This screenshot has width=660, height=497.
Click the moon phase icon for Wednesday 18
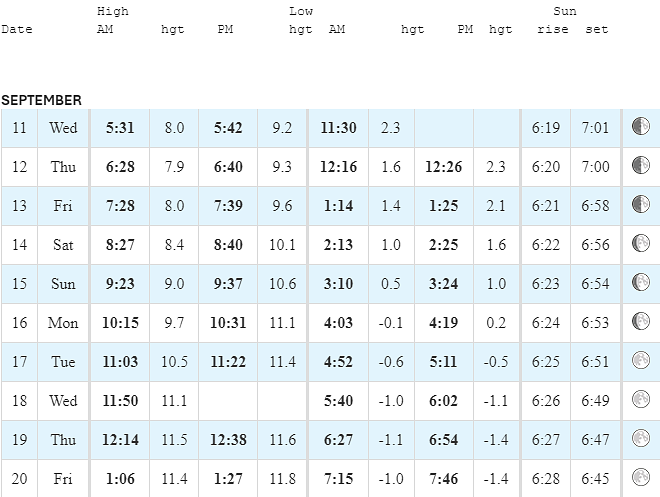(641, 399)
